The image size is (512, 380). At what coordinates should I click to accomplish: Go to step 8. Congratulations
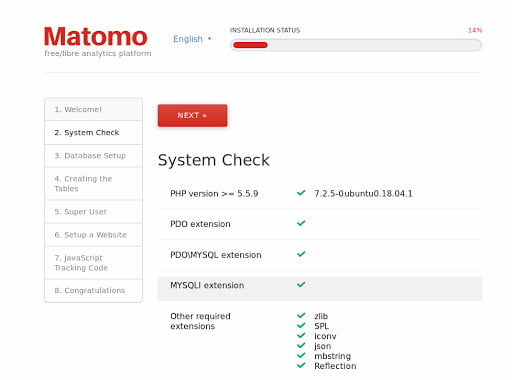click(x=93, y=290)
